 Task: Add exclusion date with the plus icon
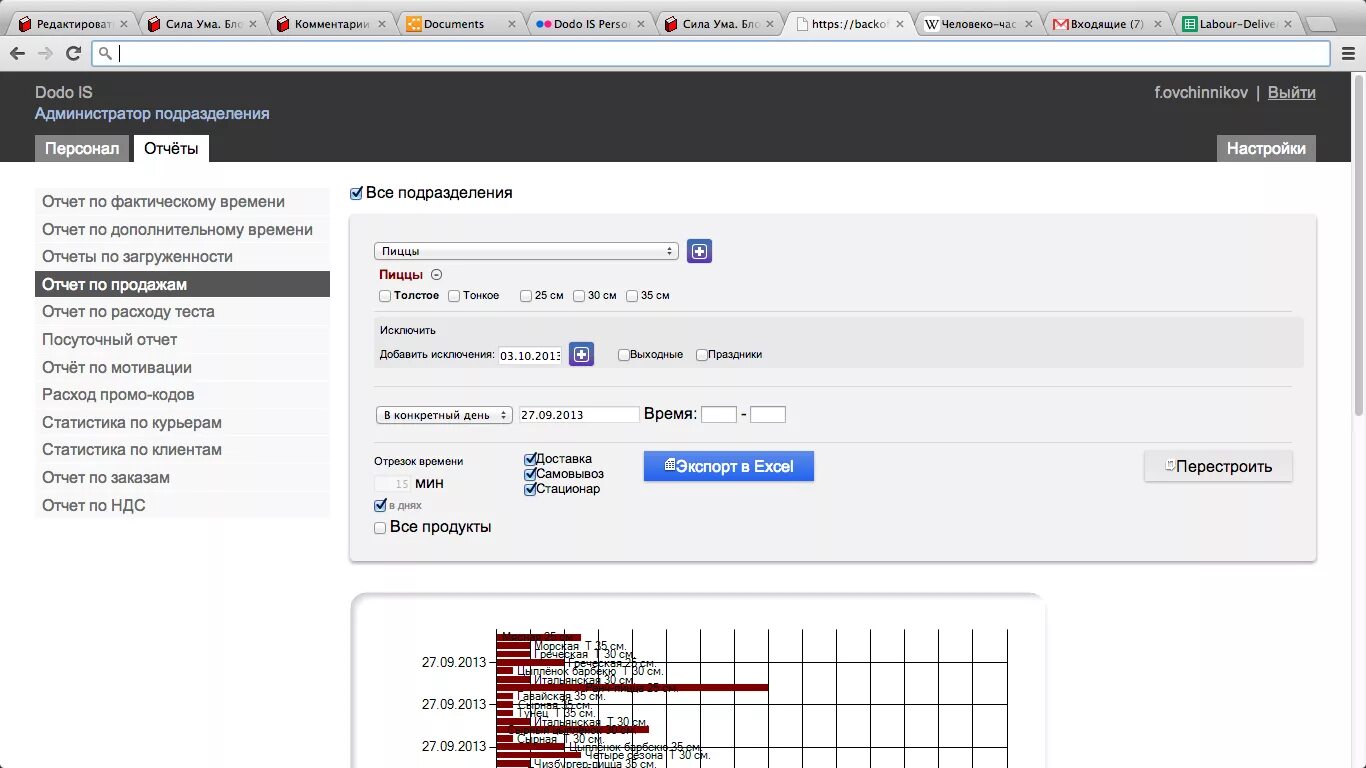click(581, 354)
